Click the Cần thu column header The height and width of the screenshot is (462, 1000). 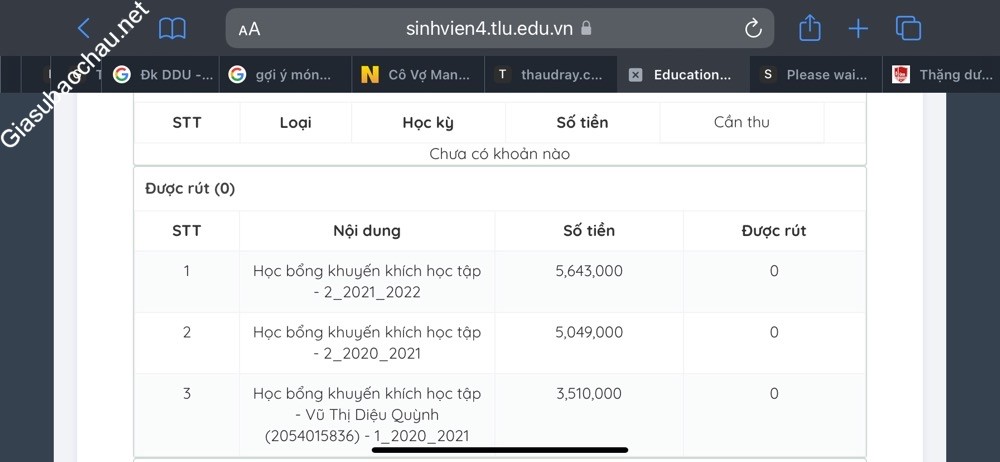741,122
